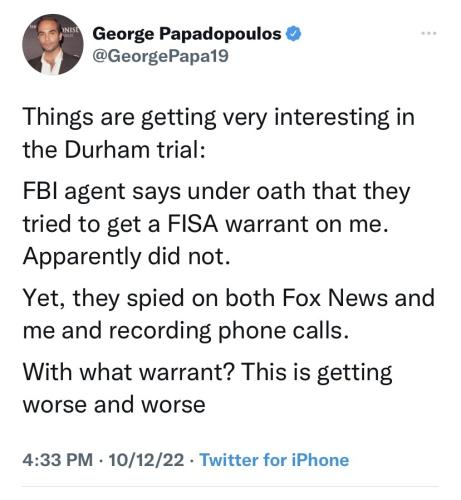Click 'Things are getting very interesting' opening line
The height and width of the screenshot is (500, 461).
(206, 117)
